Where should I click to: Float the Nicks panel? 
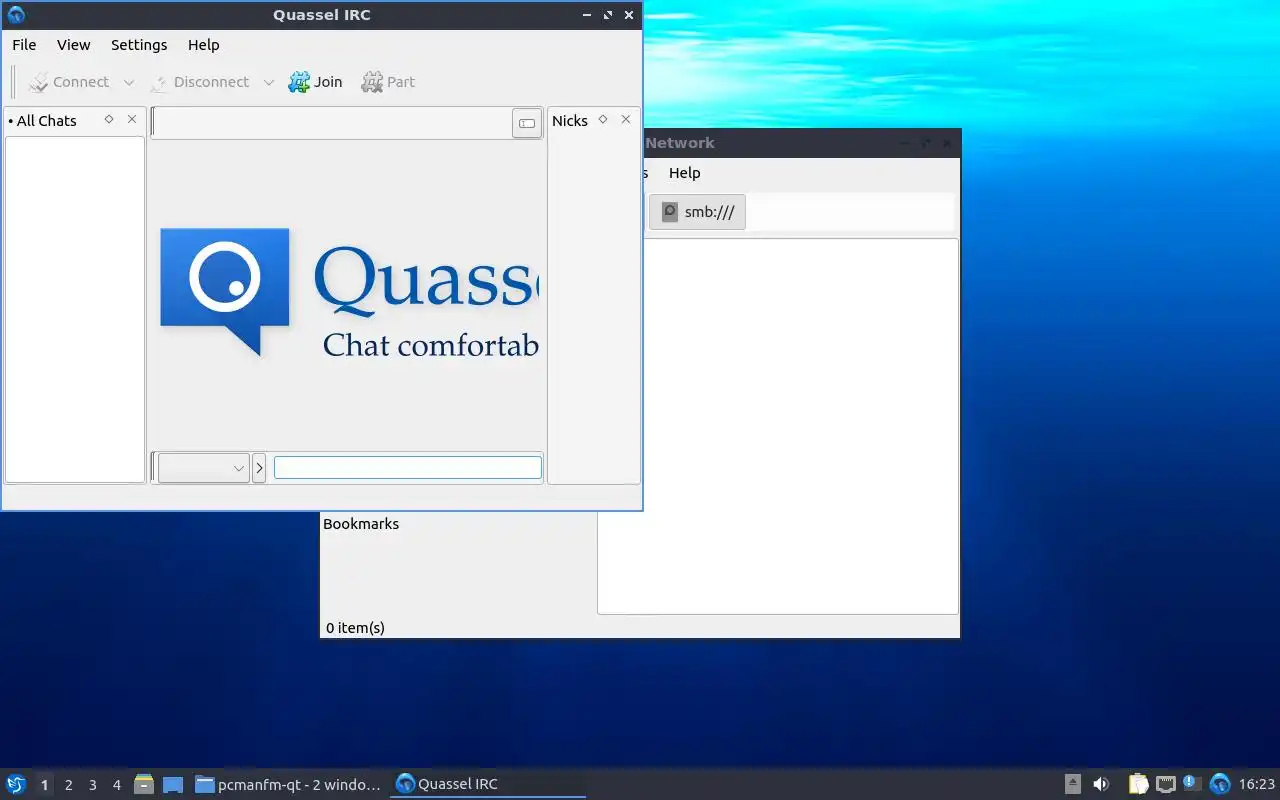(603, 119)
